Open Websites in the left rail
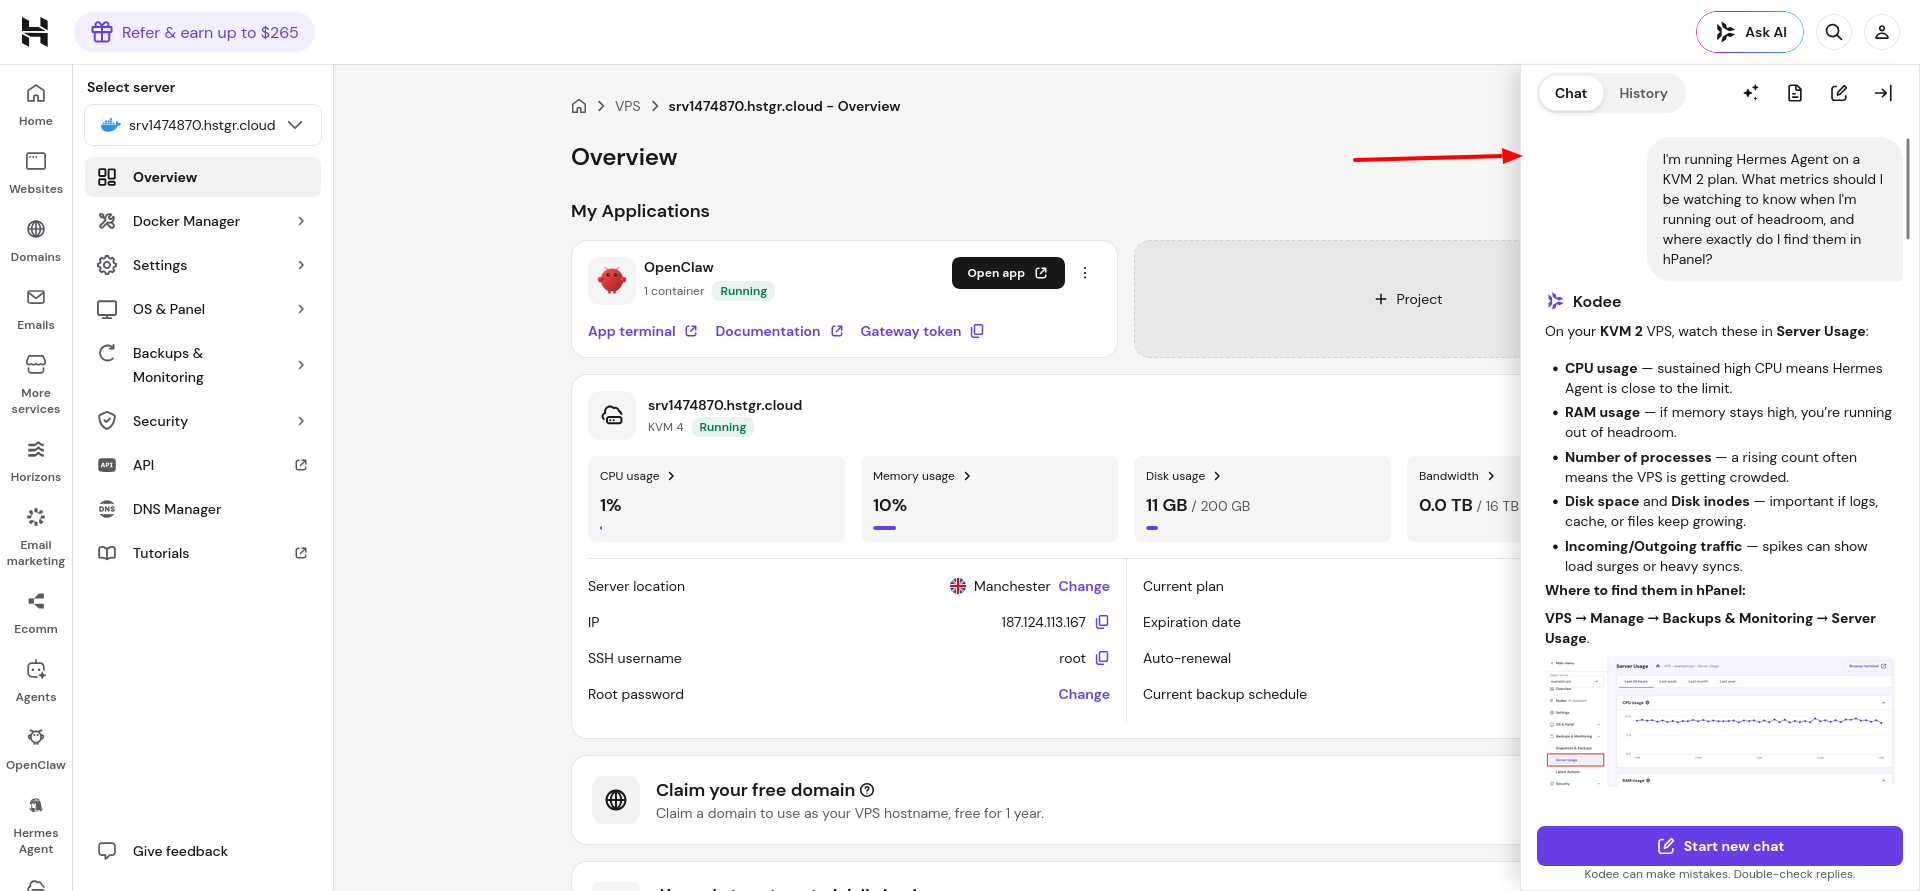This screenshot has height=891, width=1920. 36,173
